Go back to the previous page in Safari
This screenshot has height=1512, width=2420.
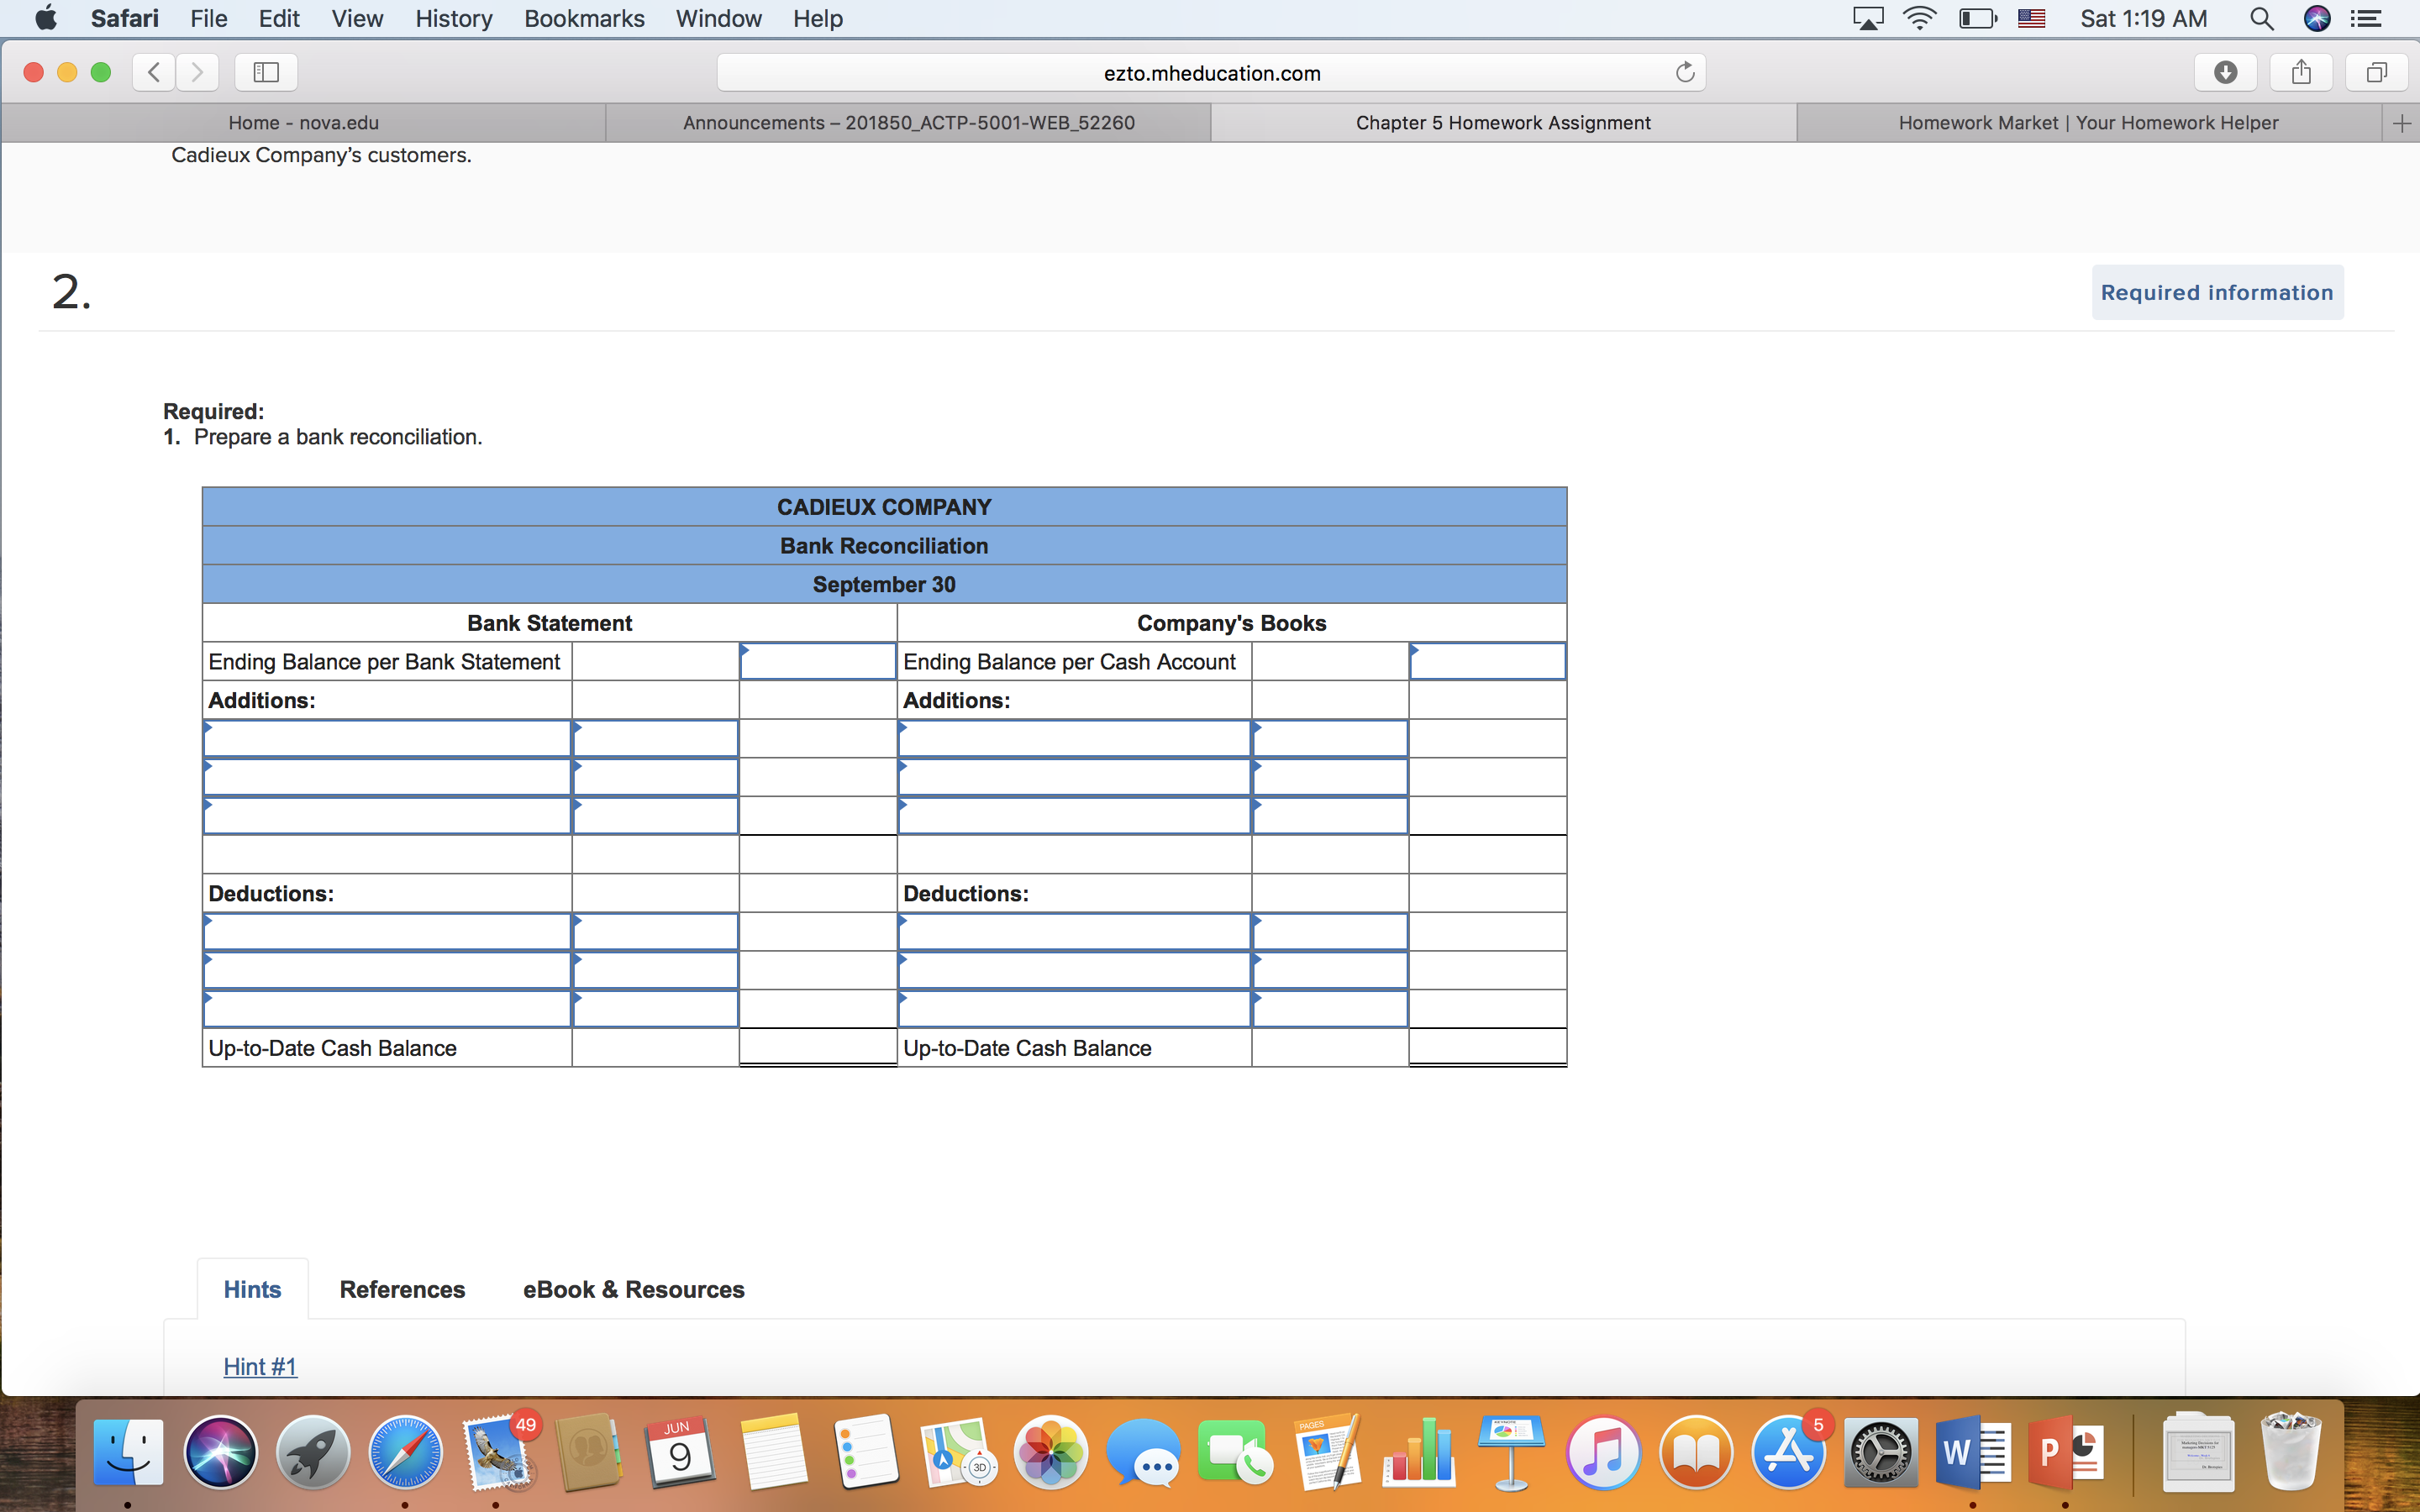tap(154, 72)
